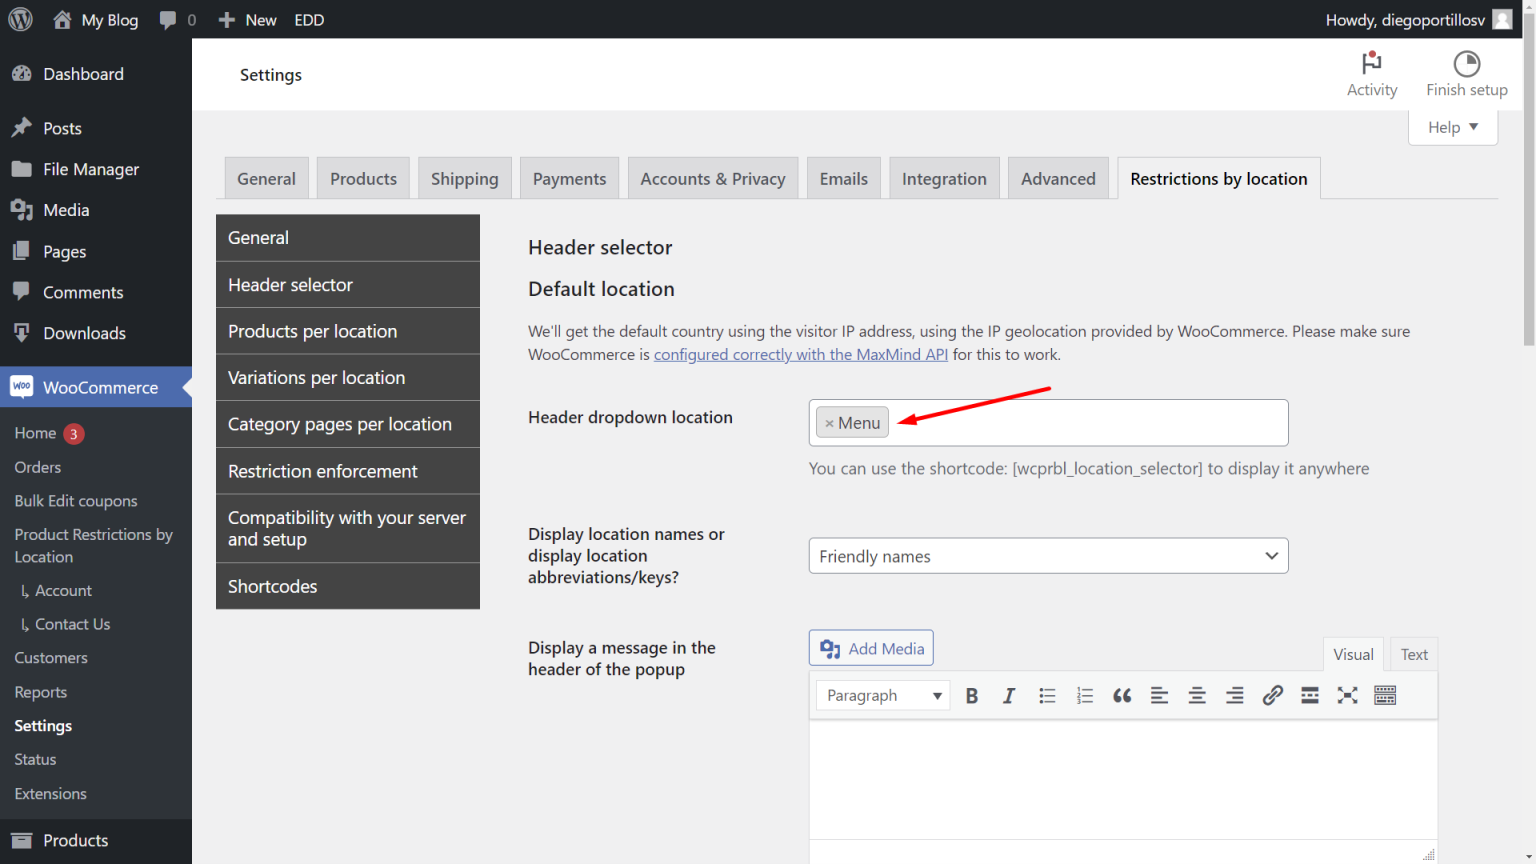This screenshot has height=864, width=1536.
Task: Open the WordPress logo menu
Action: coord(20,19)
